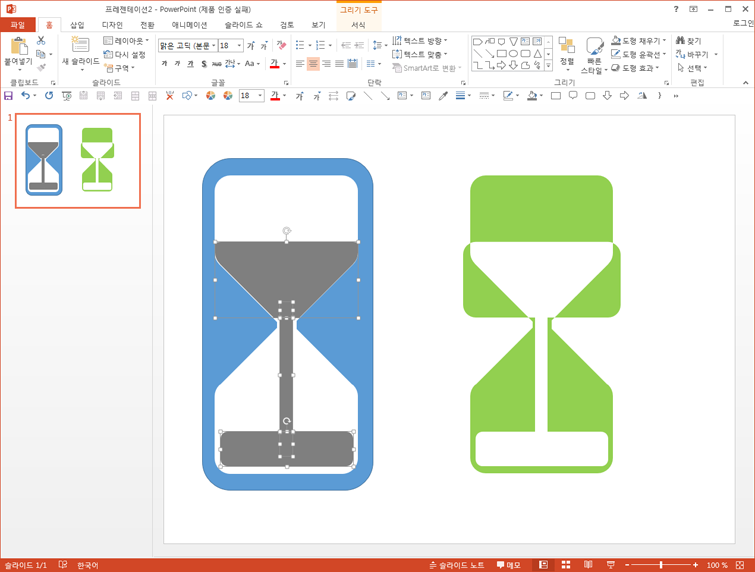Click the Find binoculars button
Viewport: 755px width, 572px height.
pyautogui.click(x=688, y=40)
